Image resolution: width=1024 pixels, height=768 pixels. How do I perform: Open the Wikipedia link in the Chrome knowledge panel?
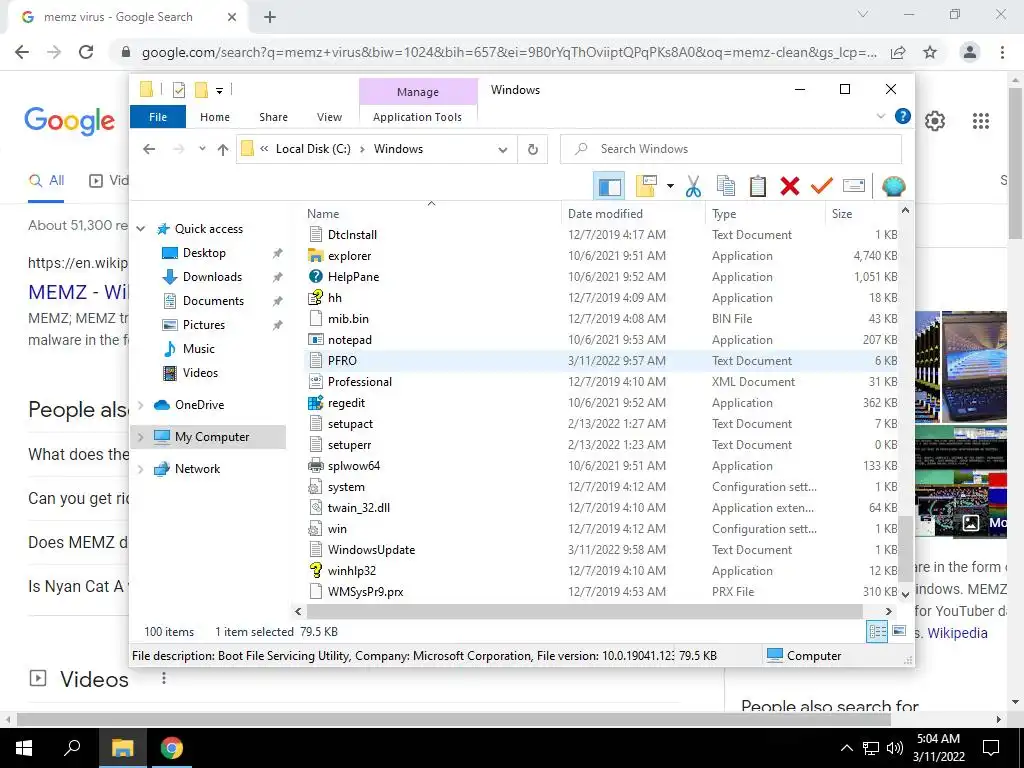pos(957,633)
